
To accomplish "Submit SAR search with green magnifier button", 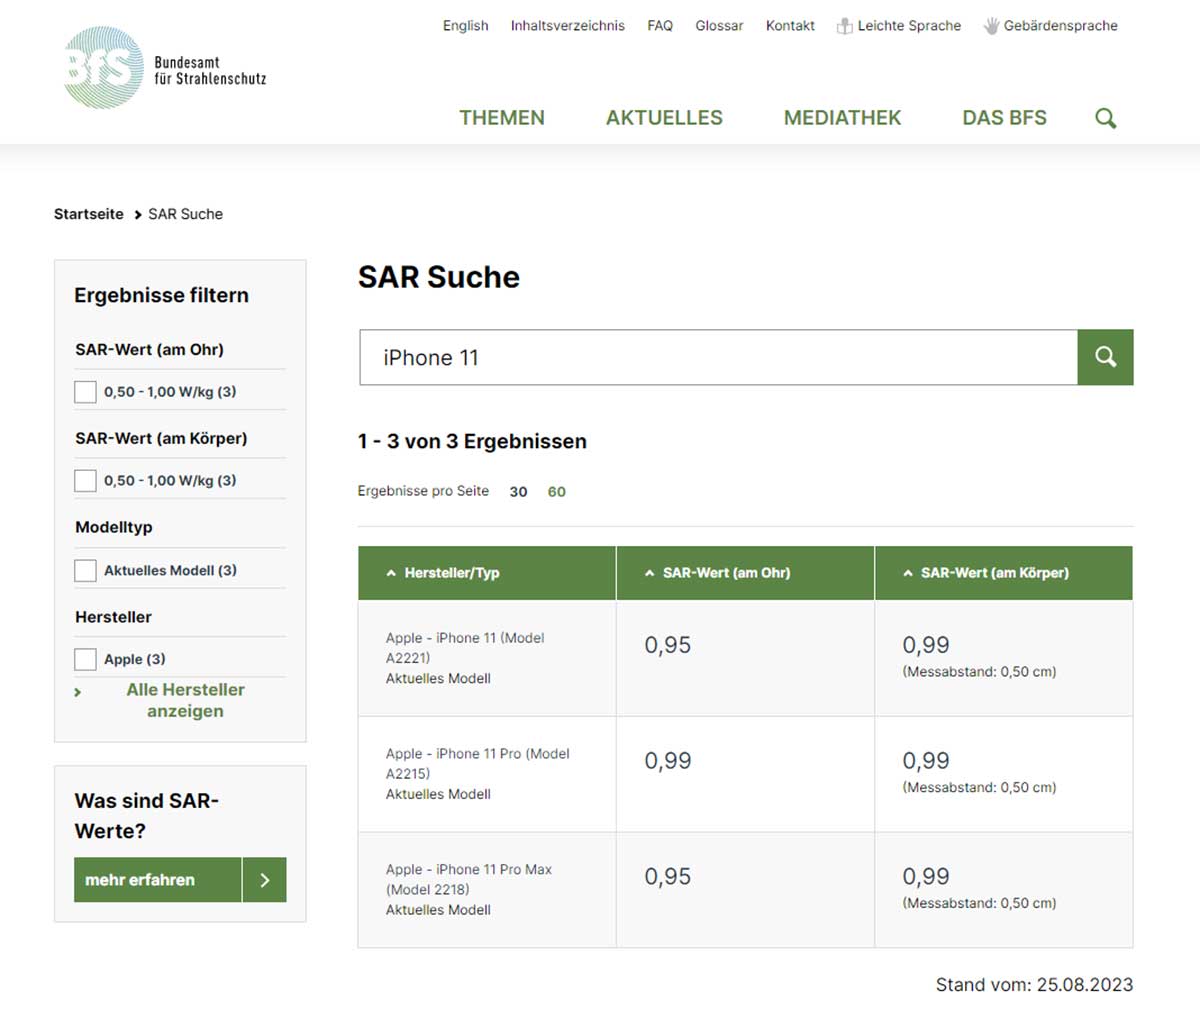I will (x=1105, y=357).
